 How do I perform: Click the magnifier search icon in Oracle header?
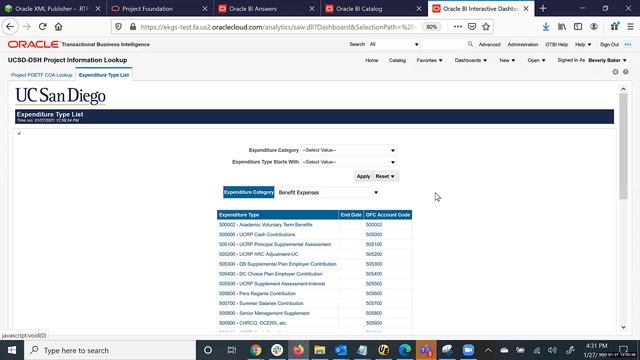(470, 44)
